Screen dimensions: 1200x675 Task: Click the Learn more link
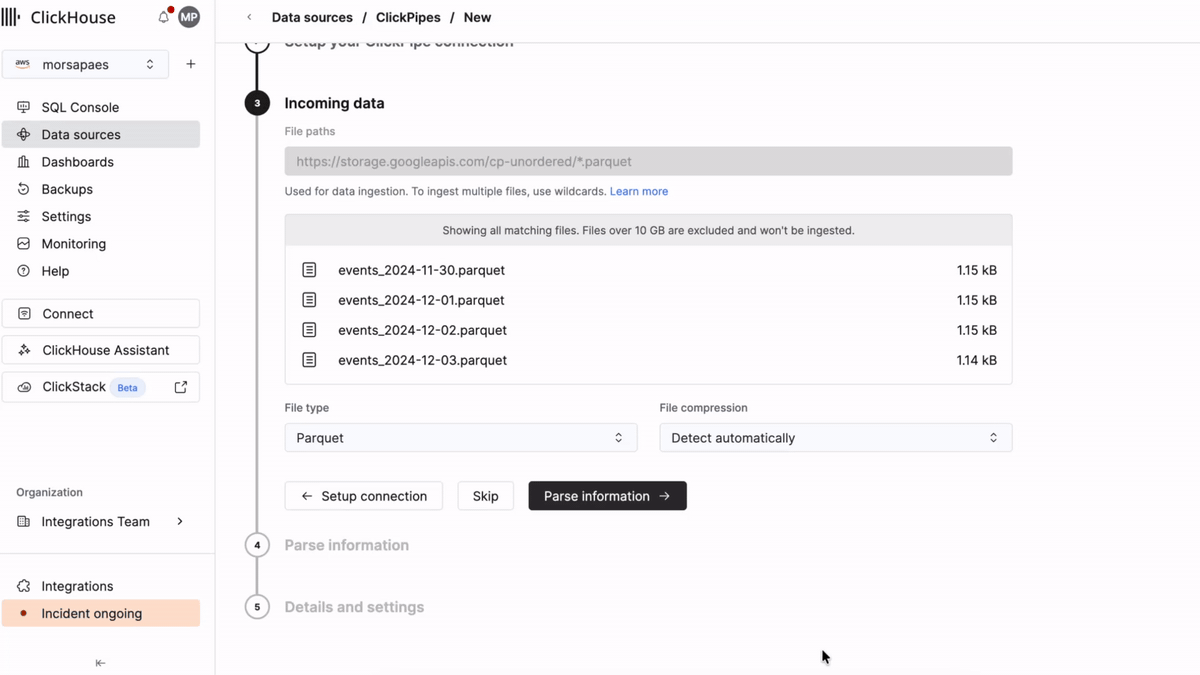(x=638, y=191)
